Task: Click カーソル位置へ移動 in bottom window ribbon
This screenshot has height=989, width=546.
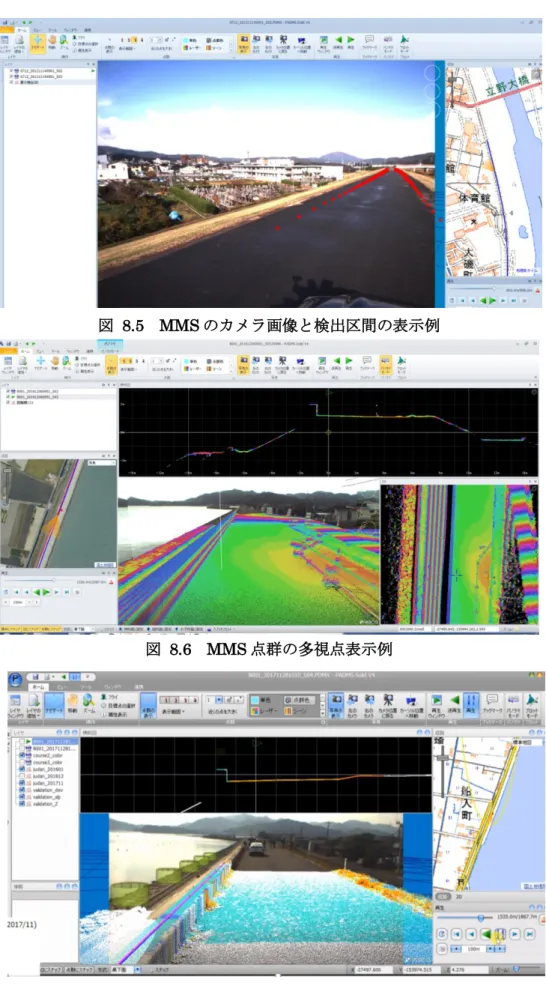Action: pyautogui.click(x=411, y=706)
